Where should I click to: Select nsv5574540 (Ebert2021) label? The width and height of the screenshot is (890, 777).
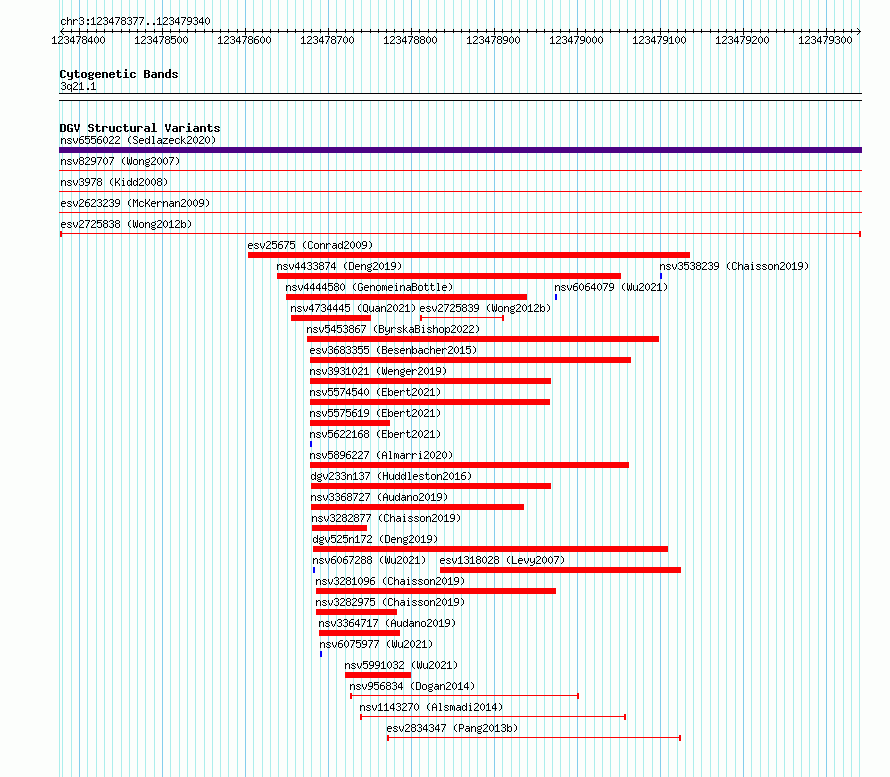(x=375, y=392)
